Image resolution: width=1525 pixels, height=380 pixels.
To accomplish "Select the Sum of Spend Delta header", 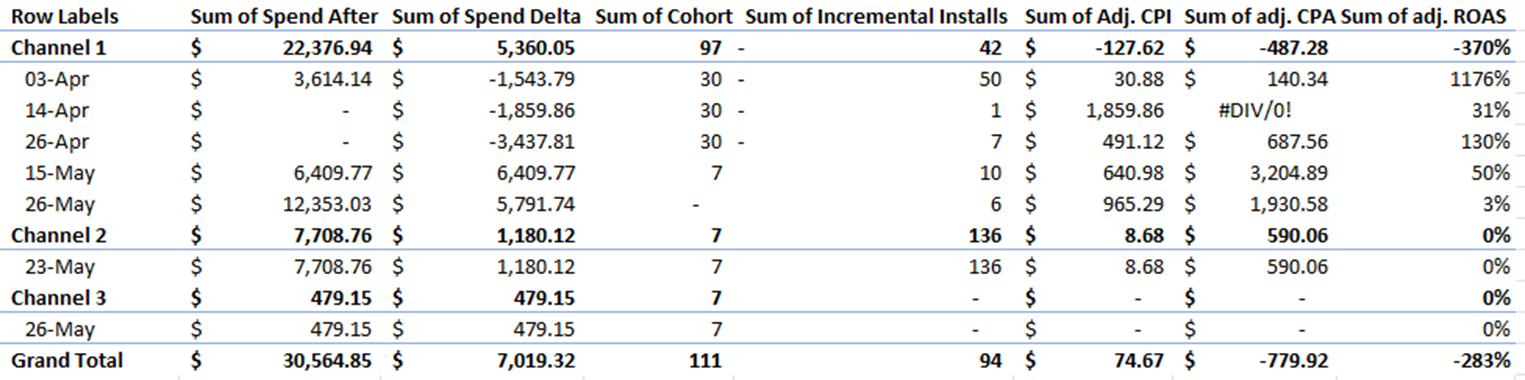I will (484, 17).
